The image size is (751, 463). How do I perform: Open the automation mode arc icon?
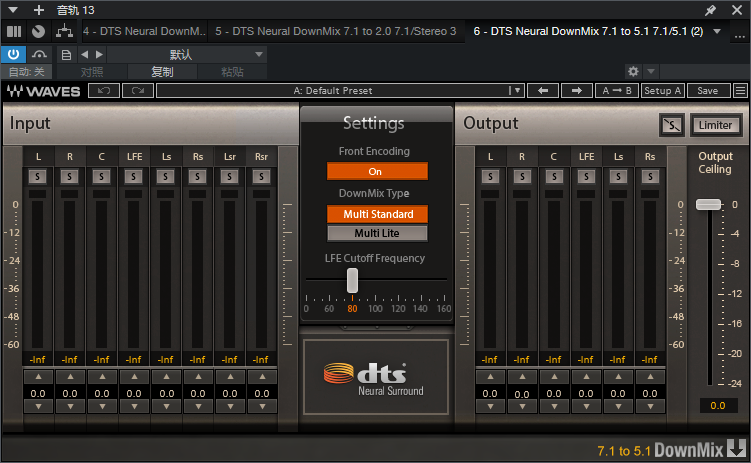[39, 55]
